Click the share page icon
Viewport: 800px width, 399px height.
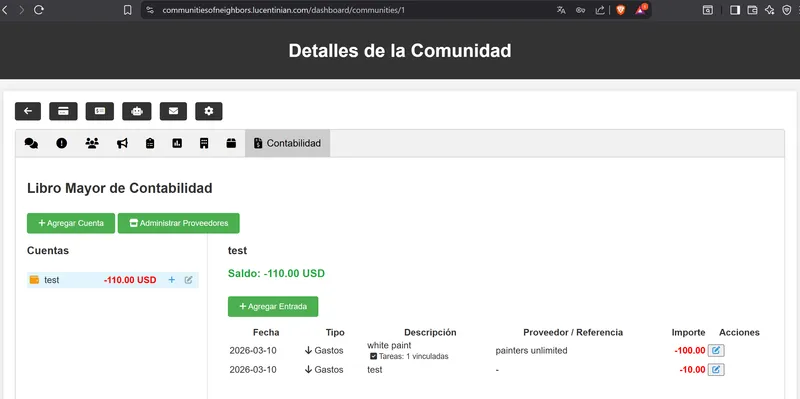600,10
